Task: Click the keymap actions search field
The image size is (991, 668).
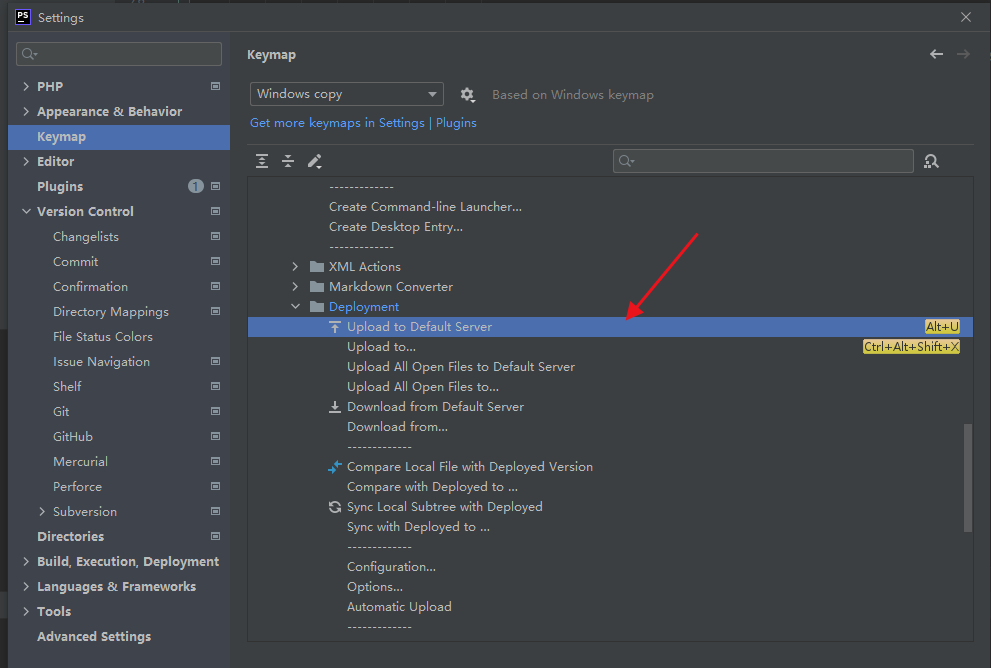Action: (x=763, y=161)
